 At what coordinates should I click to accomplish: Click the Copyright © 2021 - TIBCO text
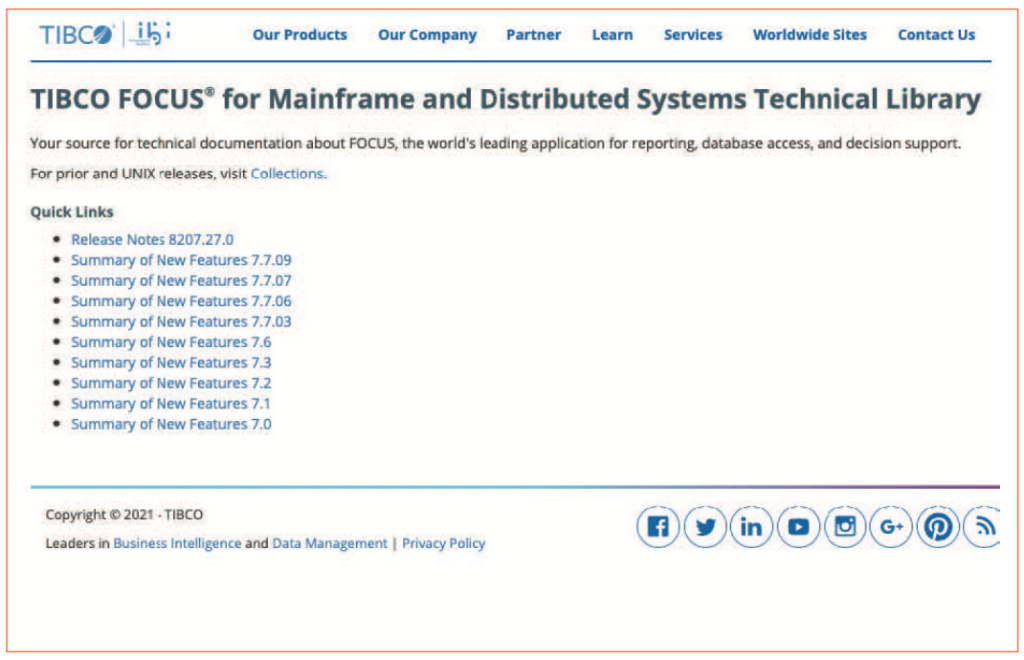coord(124,515)
